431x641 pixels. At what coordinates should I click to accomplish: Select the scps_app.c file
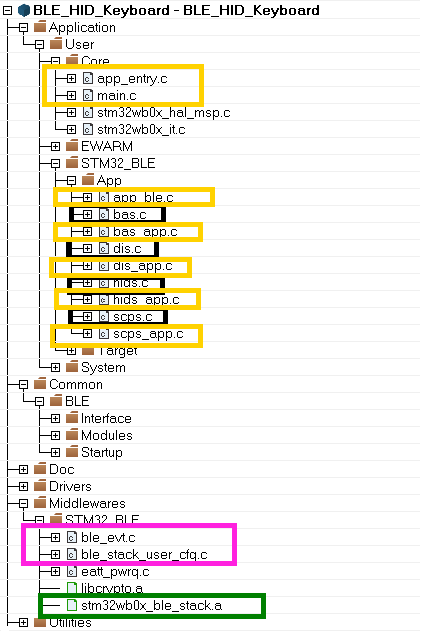click(x=148, y=334)
